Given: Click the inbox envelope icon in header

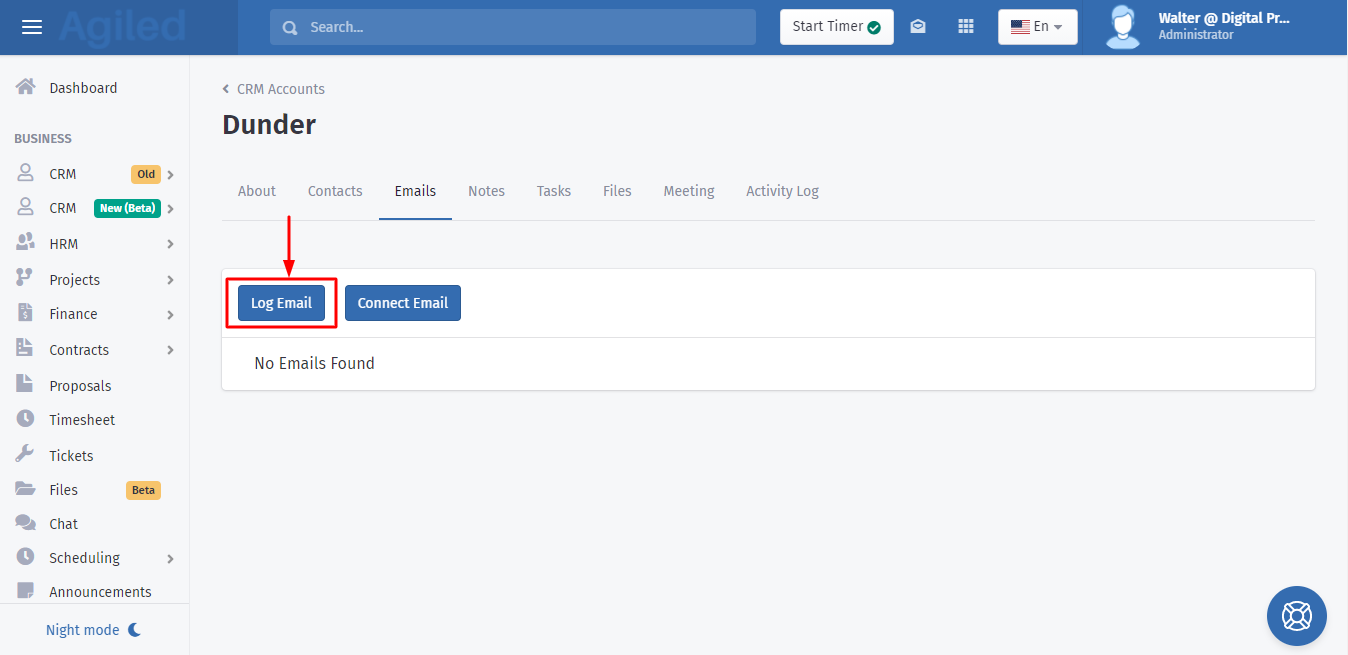Looking at the screenshot, I should point(917,27).
